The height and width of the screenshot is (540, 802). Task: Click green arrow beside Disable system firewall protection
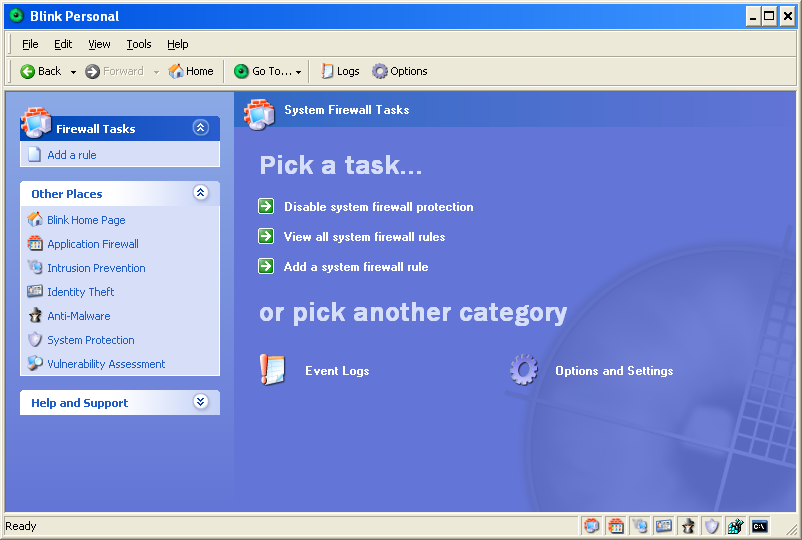266,206
